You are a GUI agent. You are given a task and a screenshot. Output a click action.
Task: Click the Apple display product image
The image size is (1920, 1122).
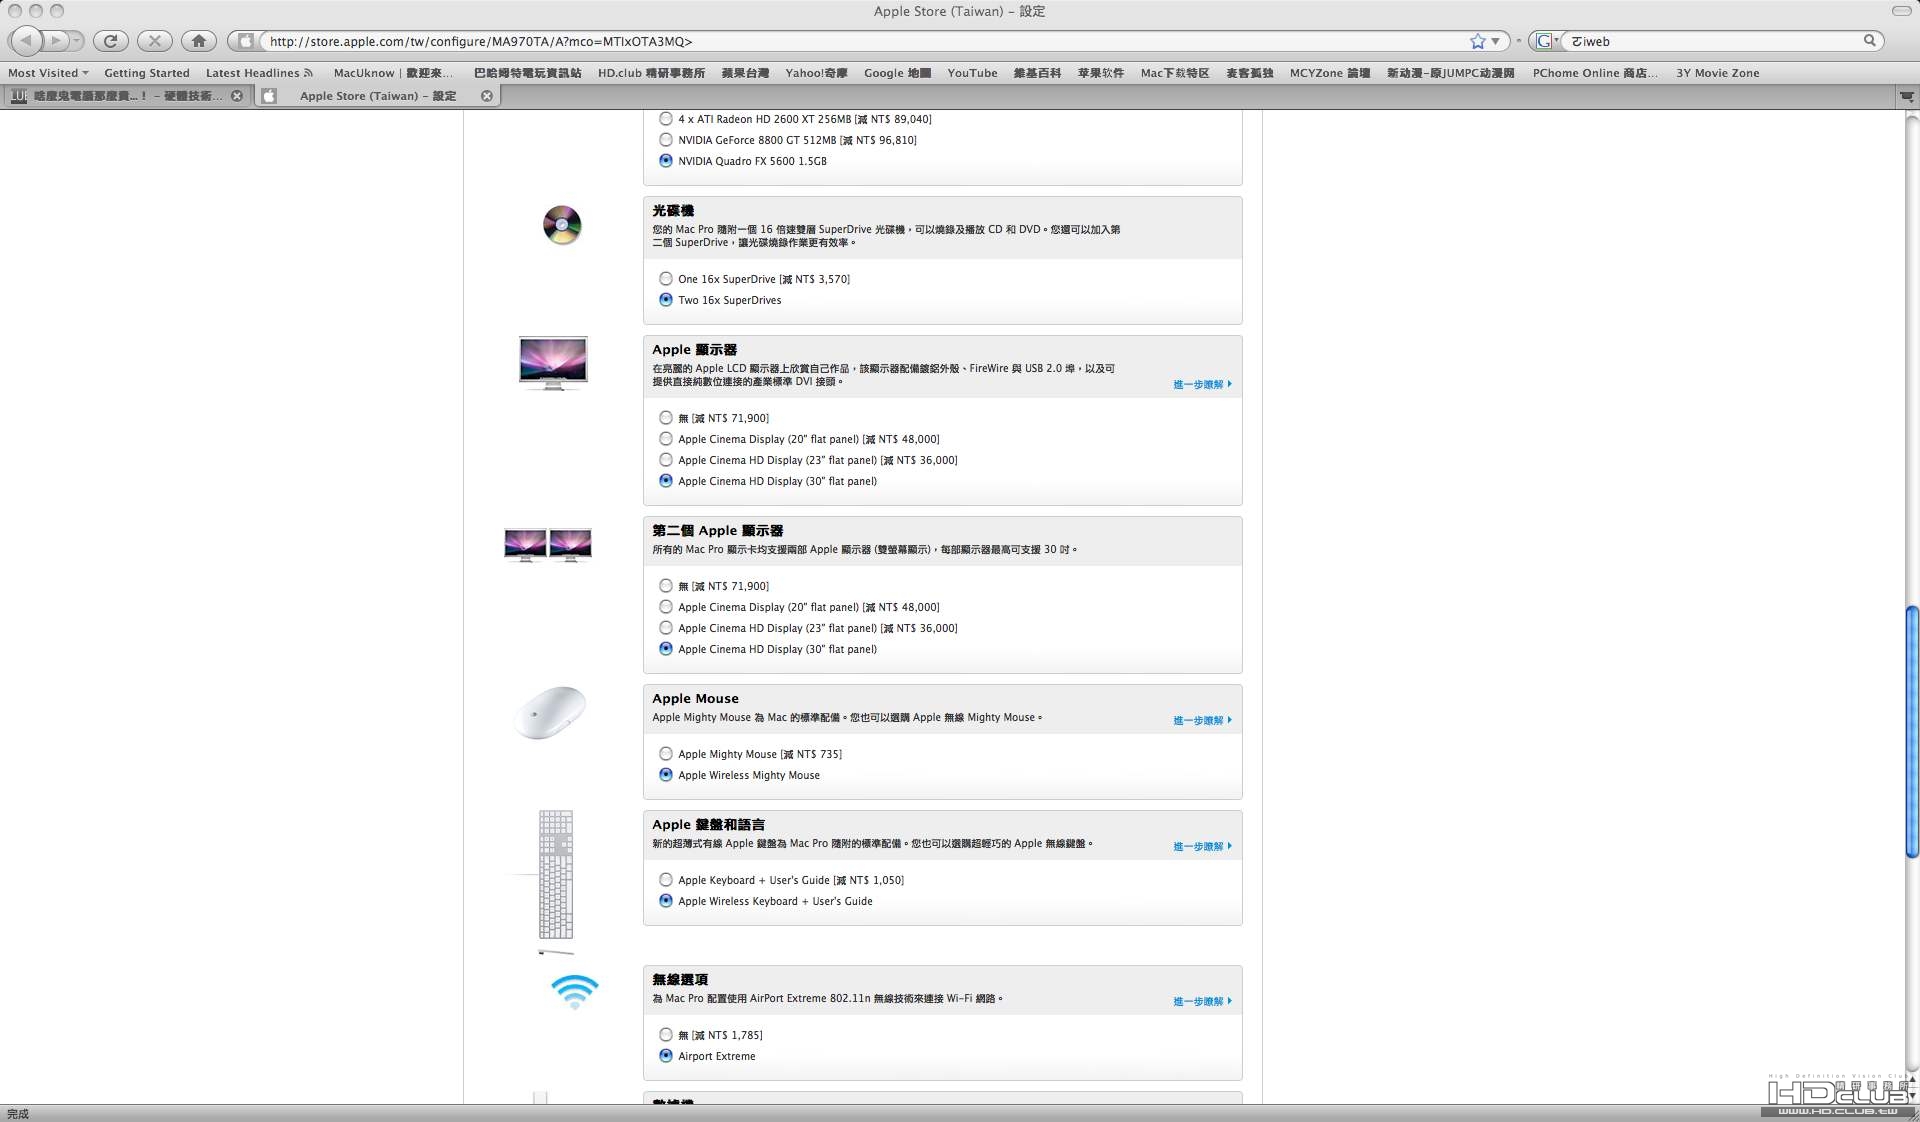[553, 362]
